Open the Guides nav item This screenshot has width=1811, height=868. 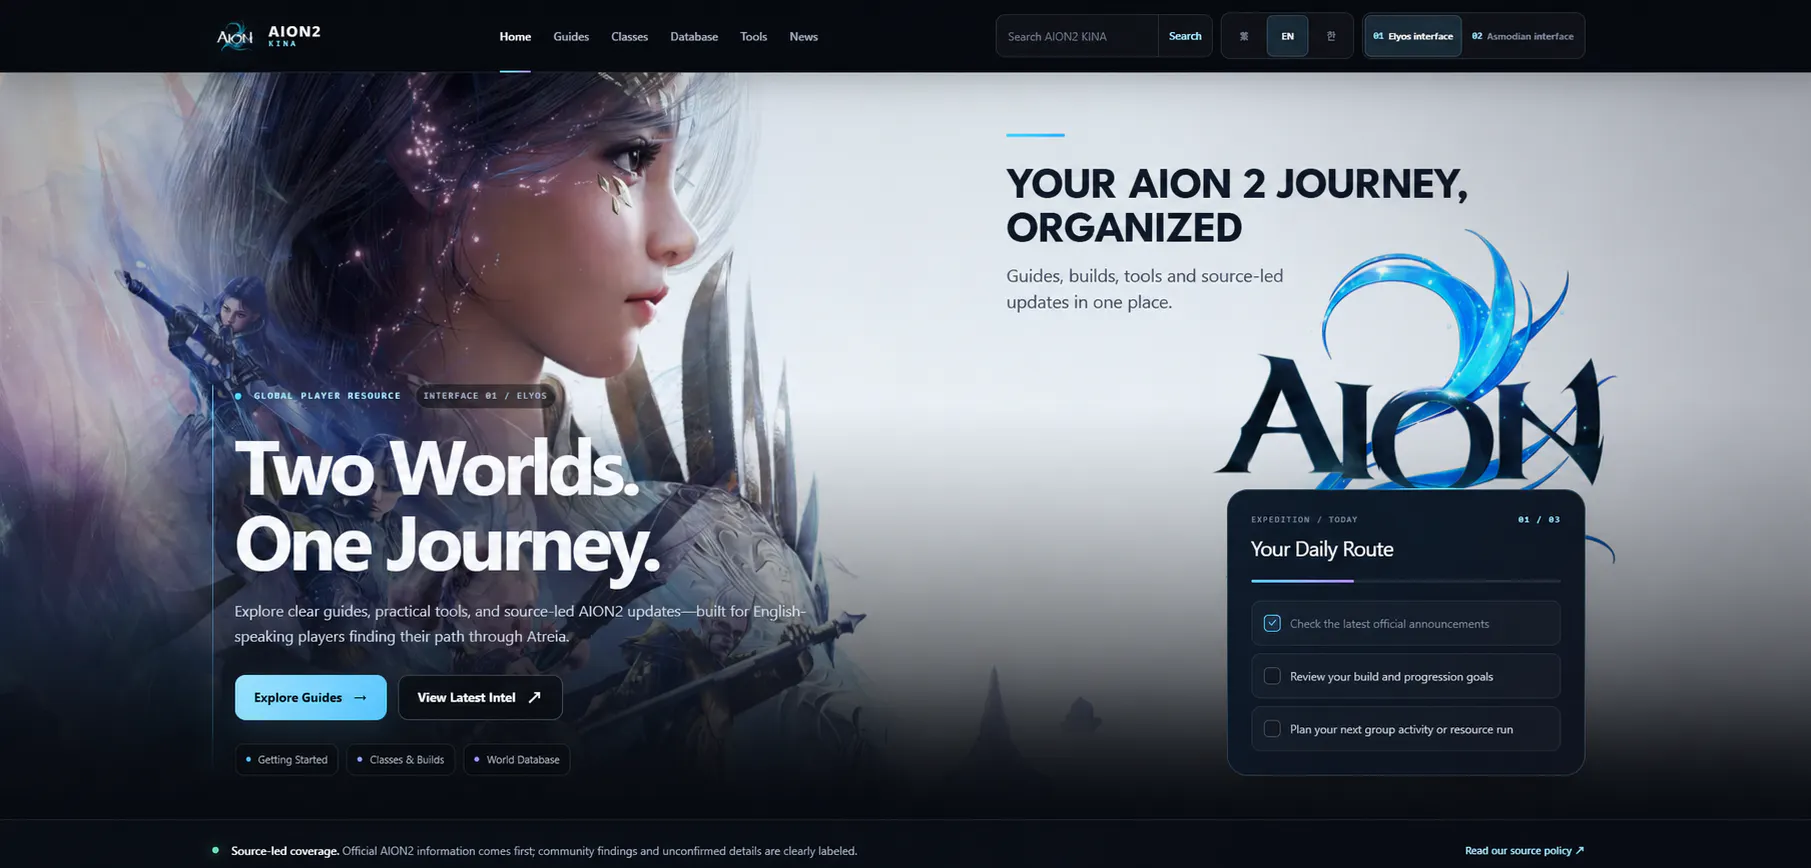(x=571, y=37)
